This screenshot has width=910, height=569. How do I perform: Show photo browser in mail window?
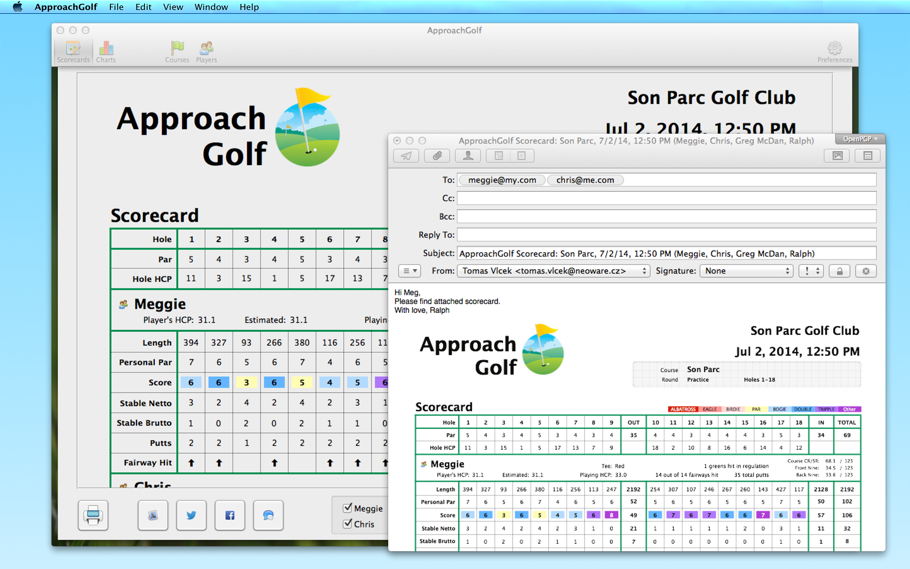click(x=837, y=156)
